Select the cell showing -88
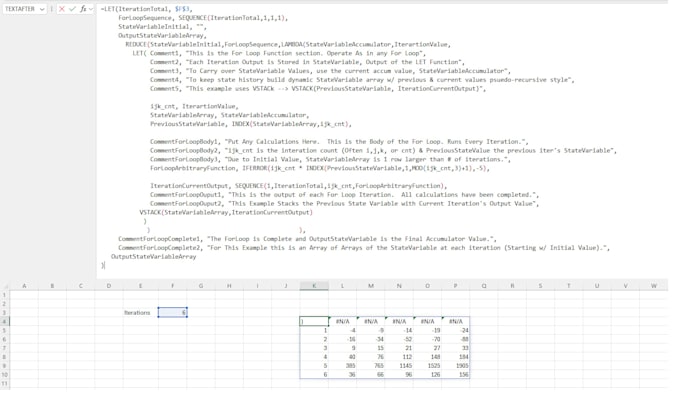The image size is (680, 397). pyautogui.click(x=455, y=339)
